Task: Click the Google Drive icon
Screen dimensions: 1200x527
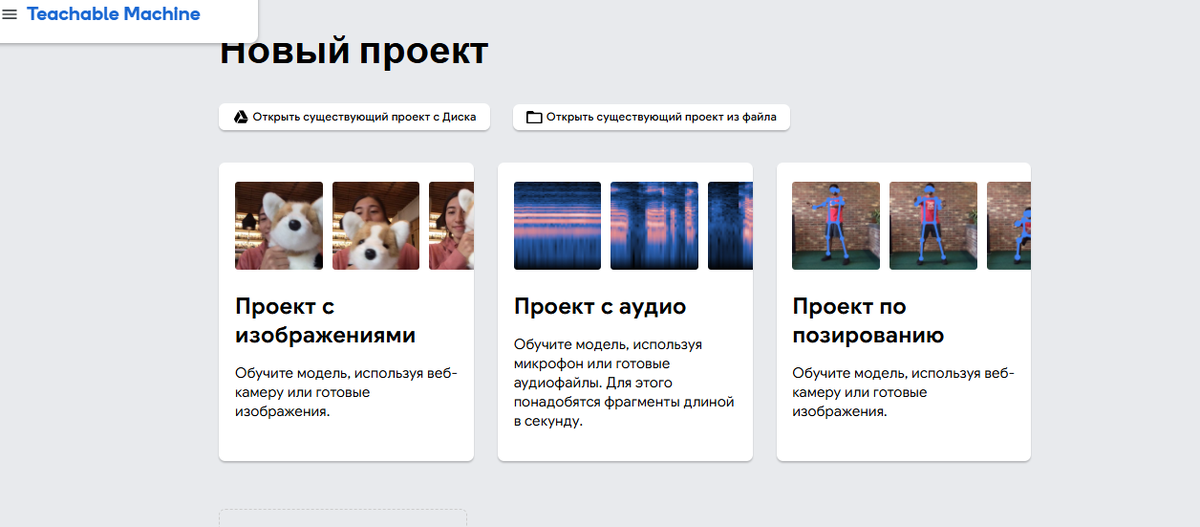Action: [241, 117]
